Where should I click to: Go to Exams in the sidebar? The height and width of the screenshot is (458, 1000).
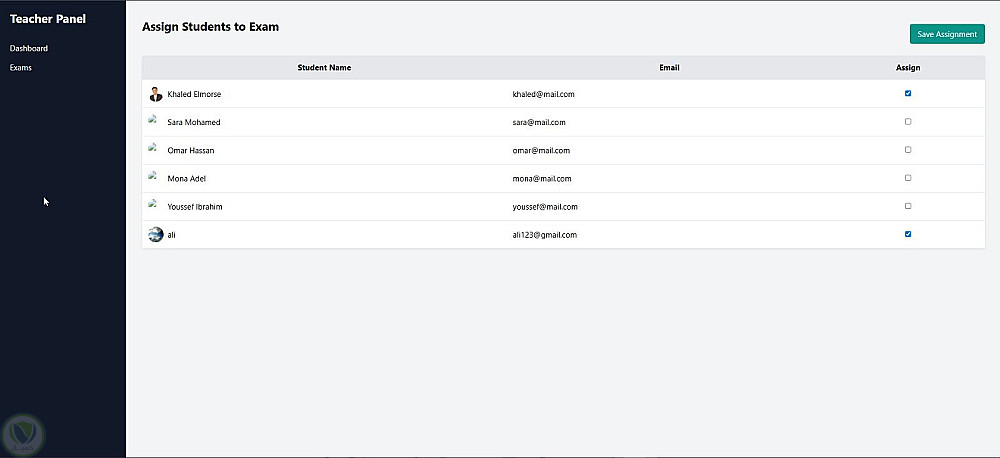(x=21, y=68)
